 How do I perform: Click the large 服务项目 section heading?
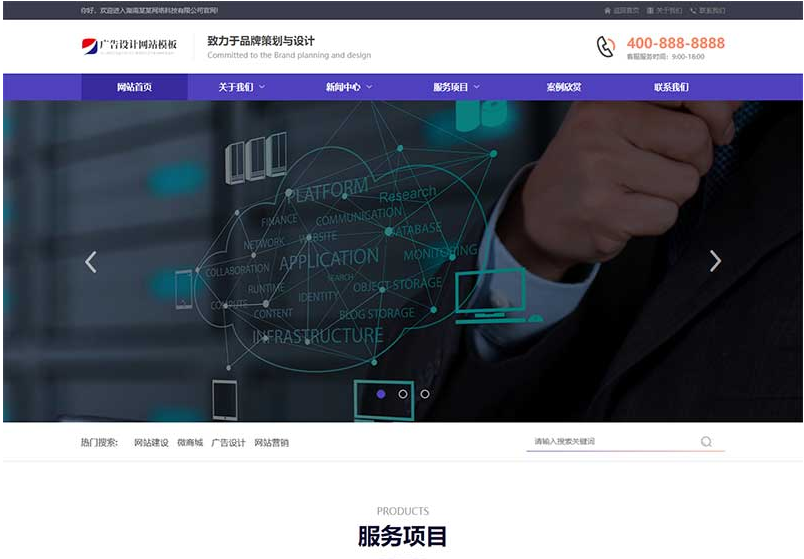[403, 536]
